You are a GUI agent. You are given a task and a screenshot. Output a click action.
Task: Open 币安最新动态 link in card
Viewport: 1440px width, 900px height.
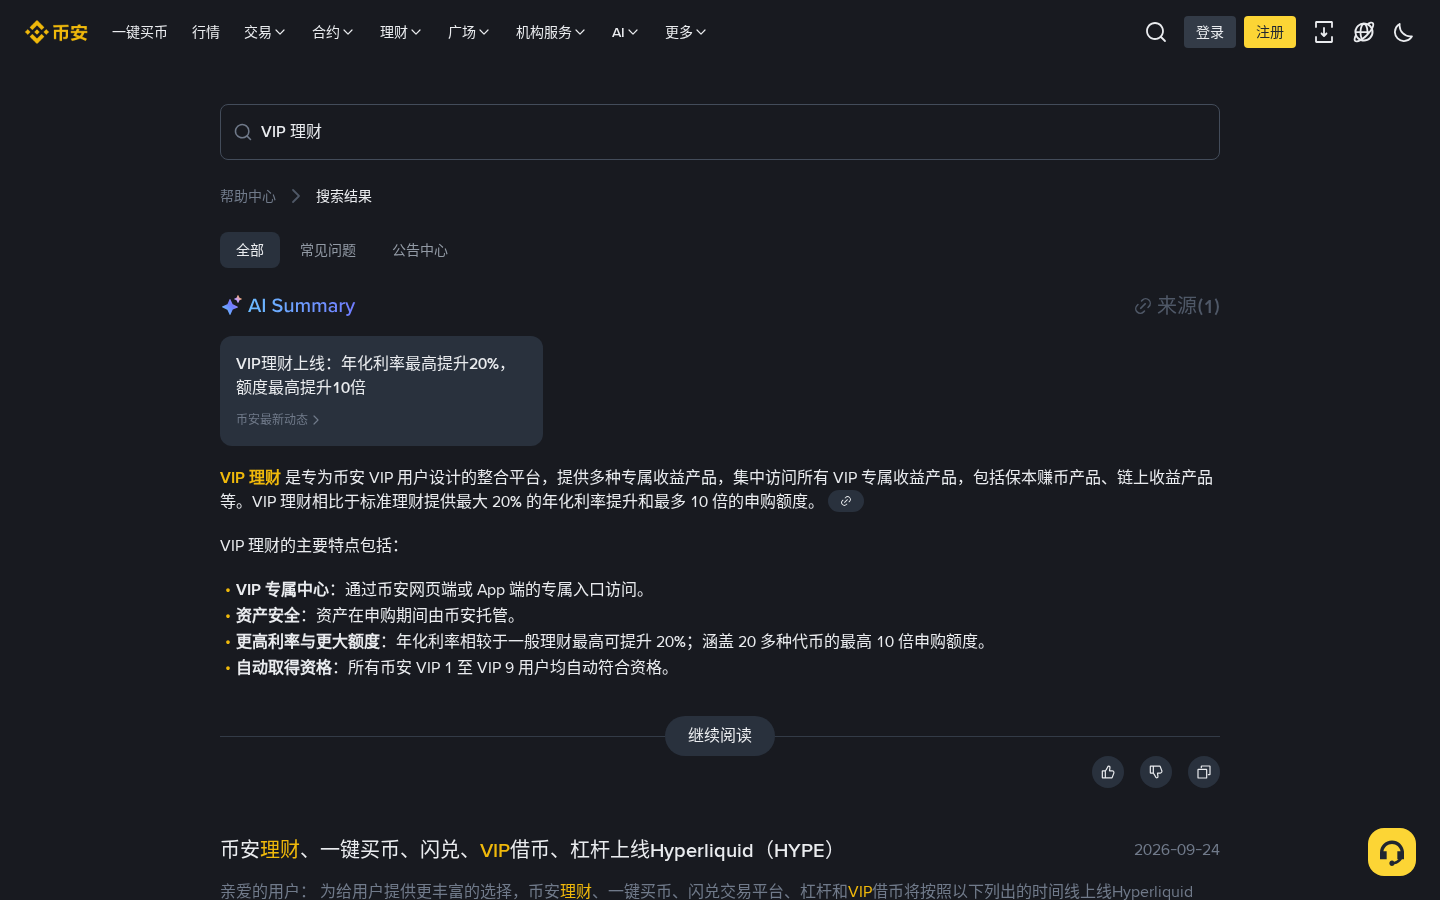277,420
